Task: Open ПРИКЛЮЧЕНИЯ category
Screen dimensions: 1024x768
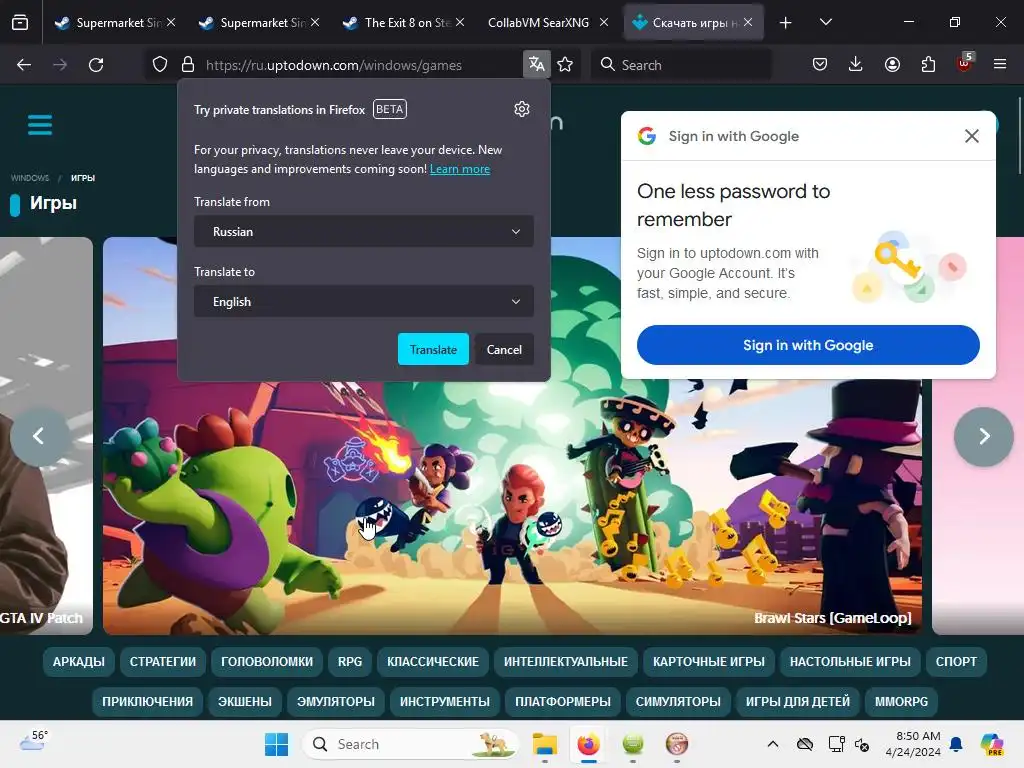Action: point(148,701)
